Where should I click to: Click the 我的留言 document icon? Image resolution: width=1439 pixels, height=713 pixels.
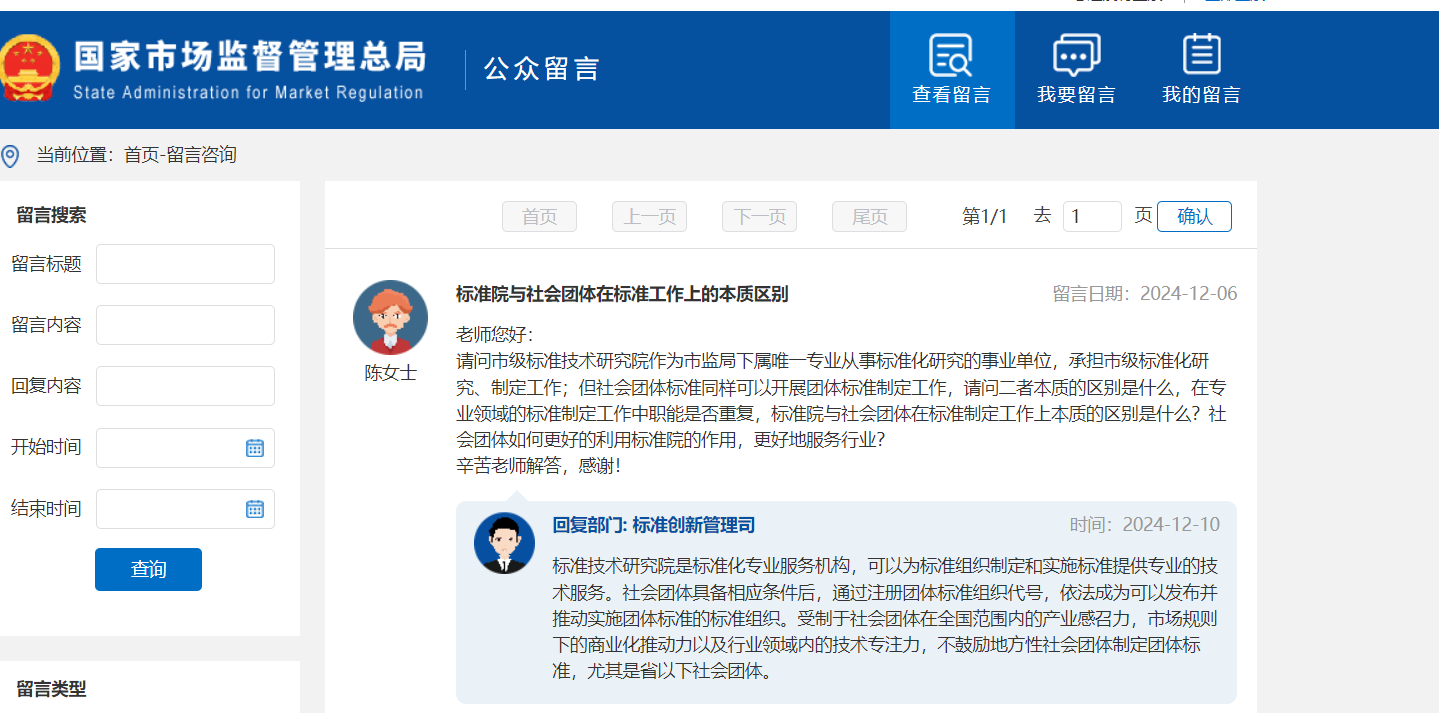tap(1200, 55)
